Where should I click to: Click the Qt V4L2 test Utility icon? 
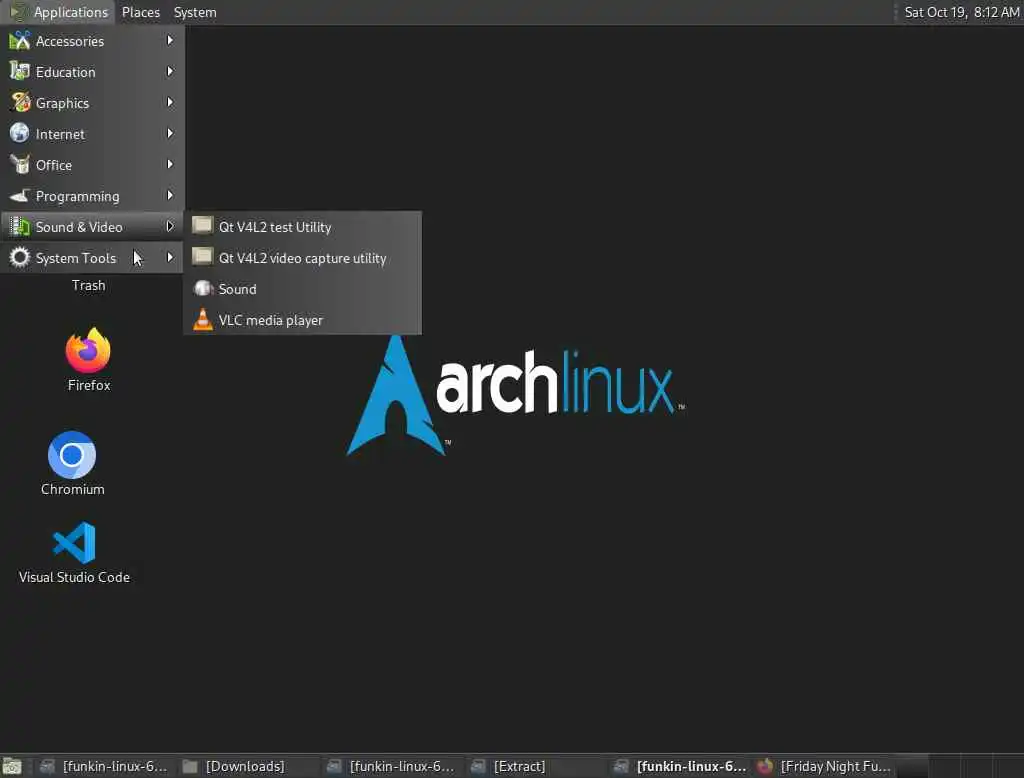pyautogui.click(x=202, y=226)
